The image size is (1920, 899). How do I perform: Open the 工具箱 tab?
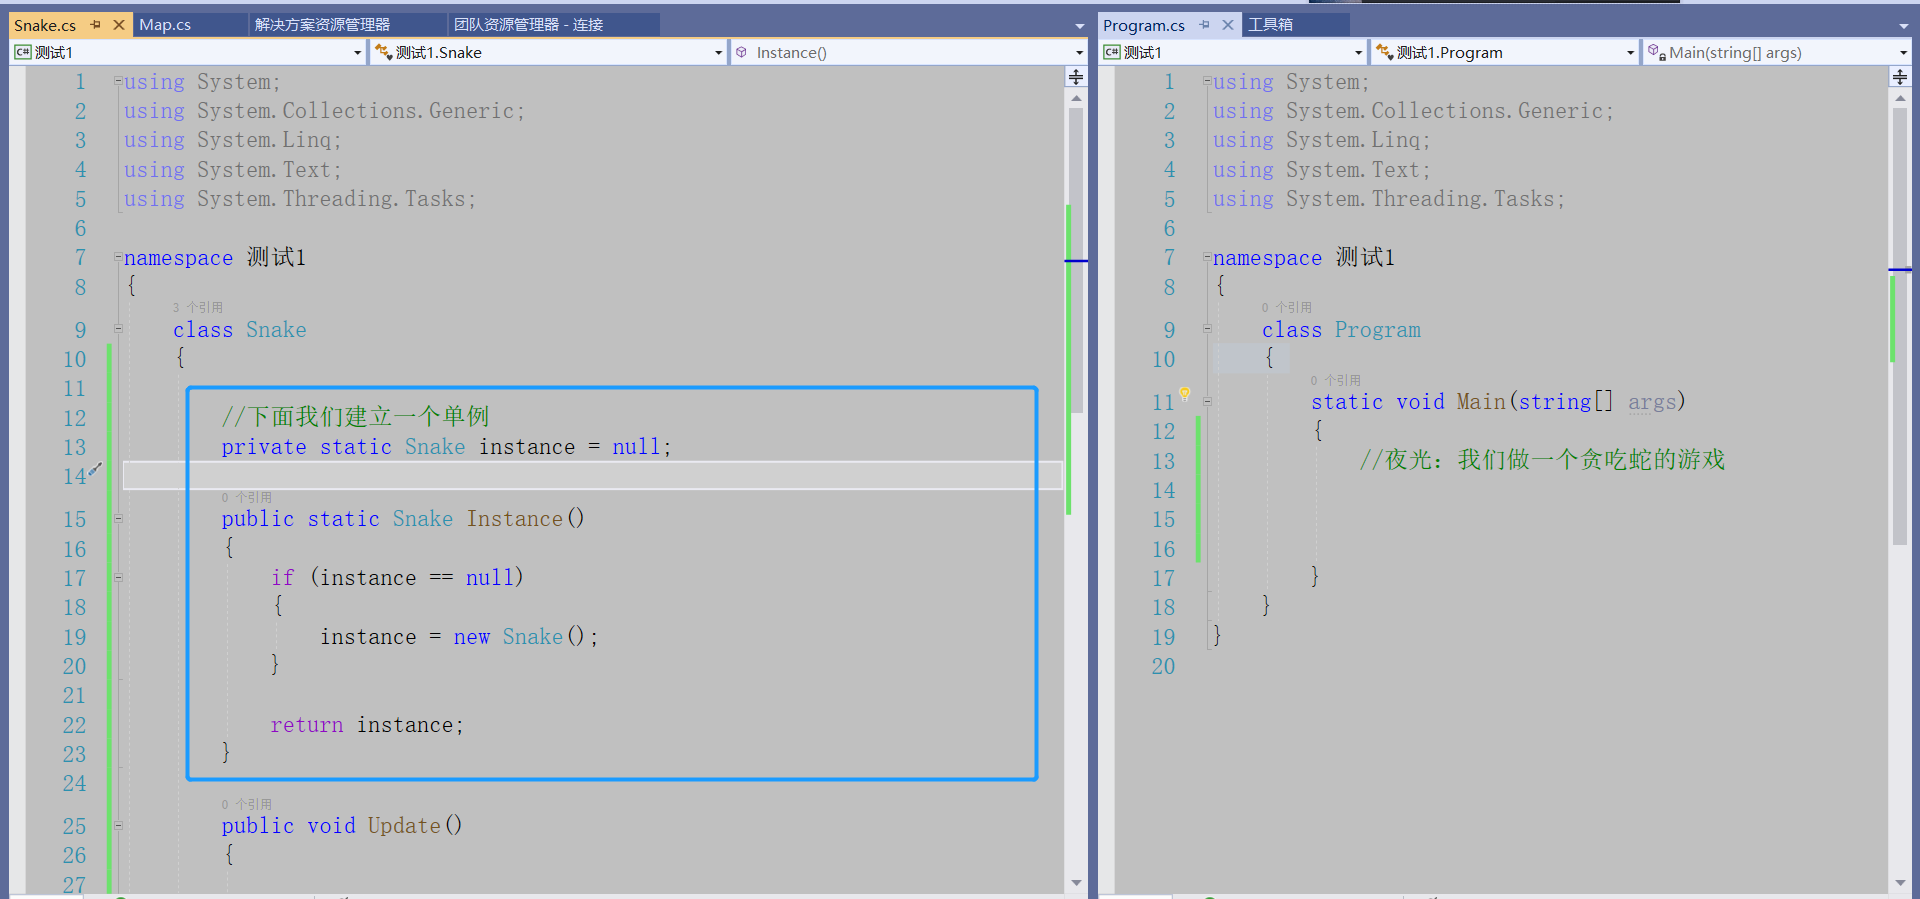(x=1270, y=25)
